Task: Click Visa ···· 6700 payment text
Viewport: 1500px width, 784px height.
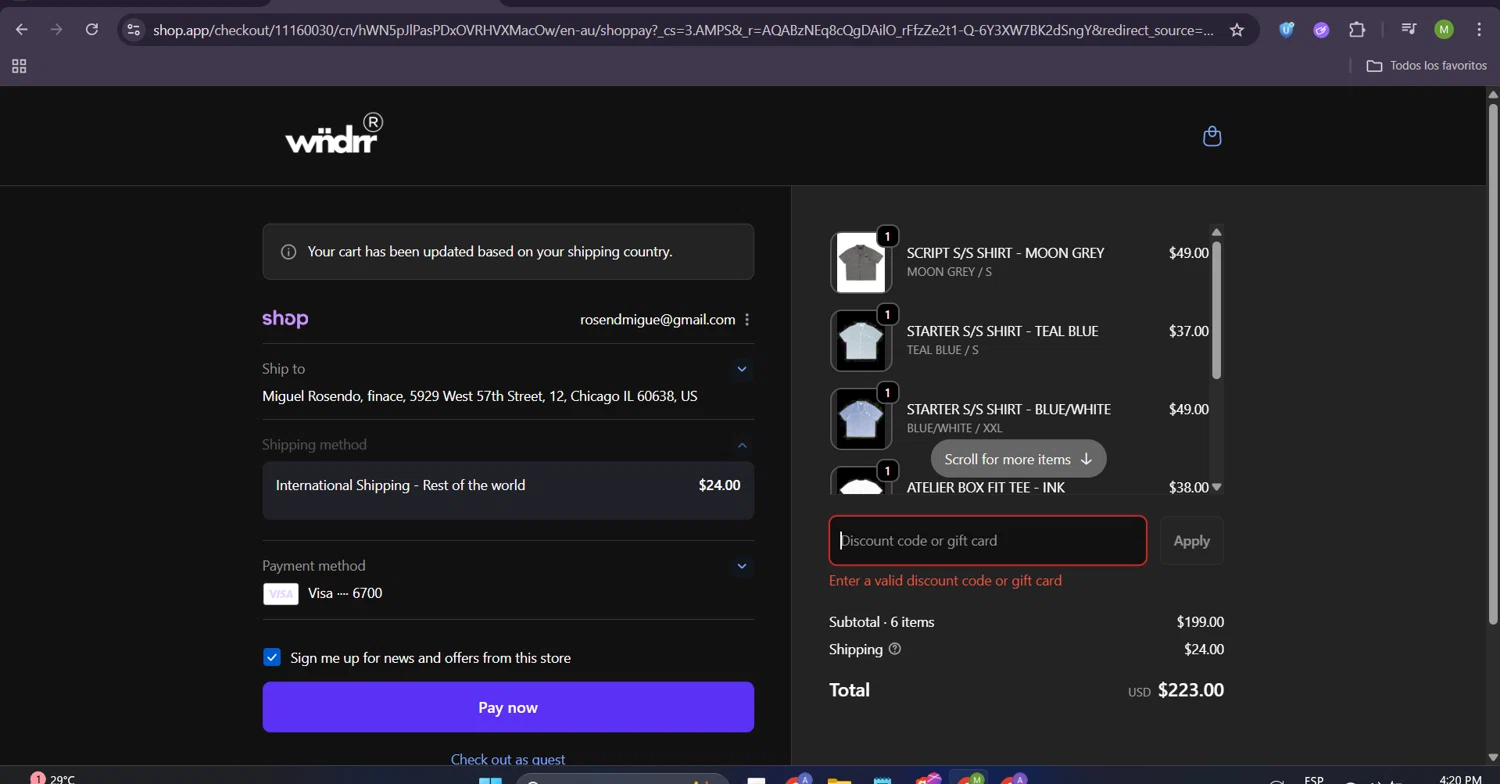Action: point(345,593)
